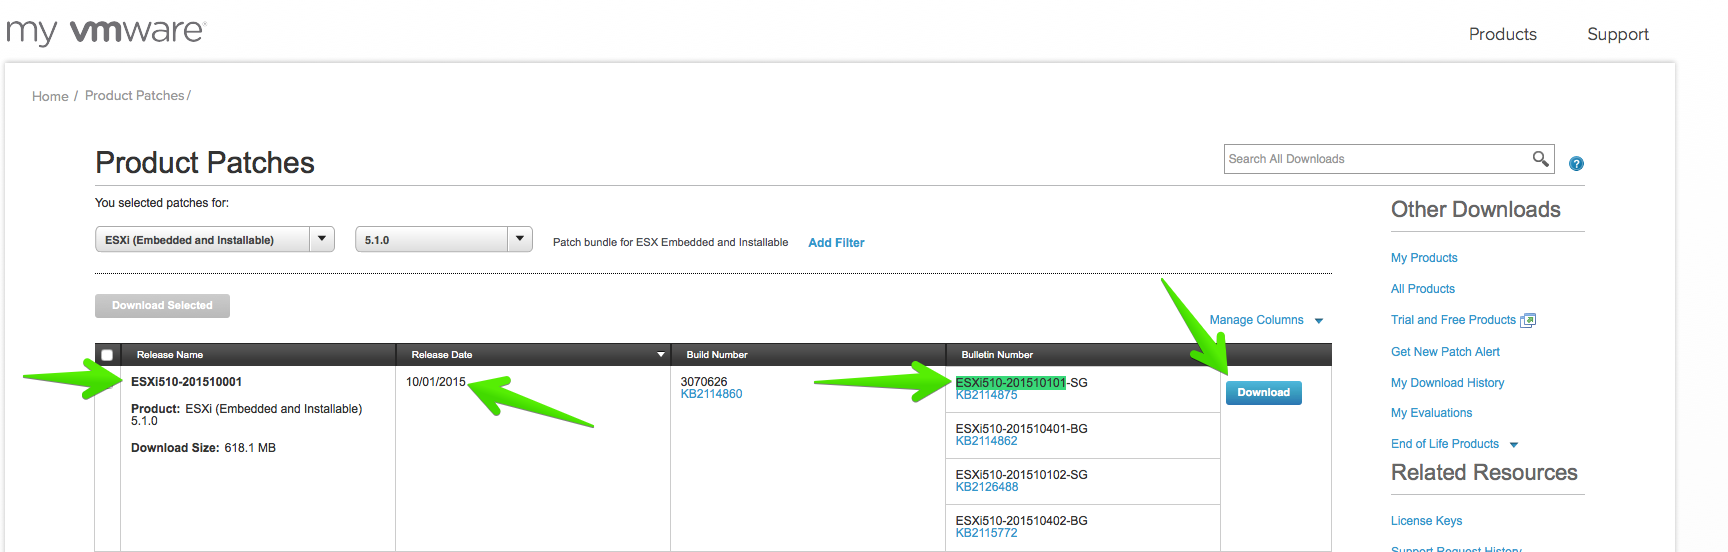Screen dimensions: 1728x552
Task: Open the Support menu
Action: click(x=1617, y=34)
